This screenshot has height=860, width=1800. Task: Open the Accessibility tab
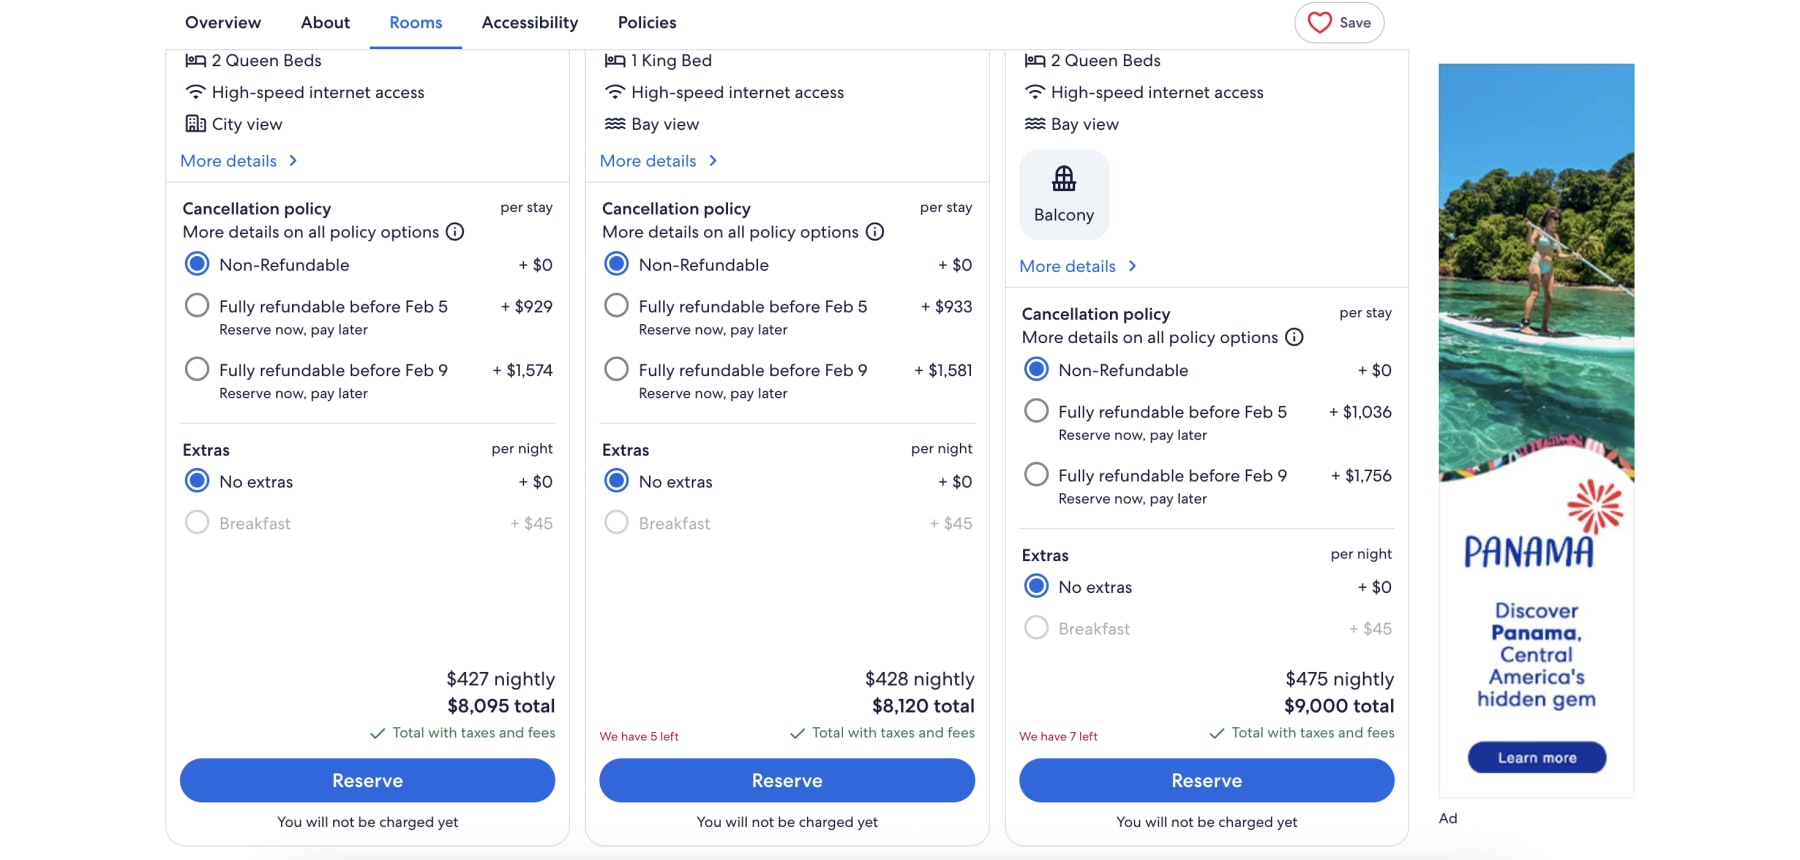tap(529, 22)
